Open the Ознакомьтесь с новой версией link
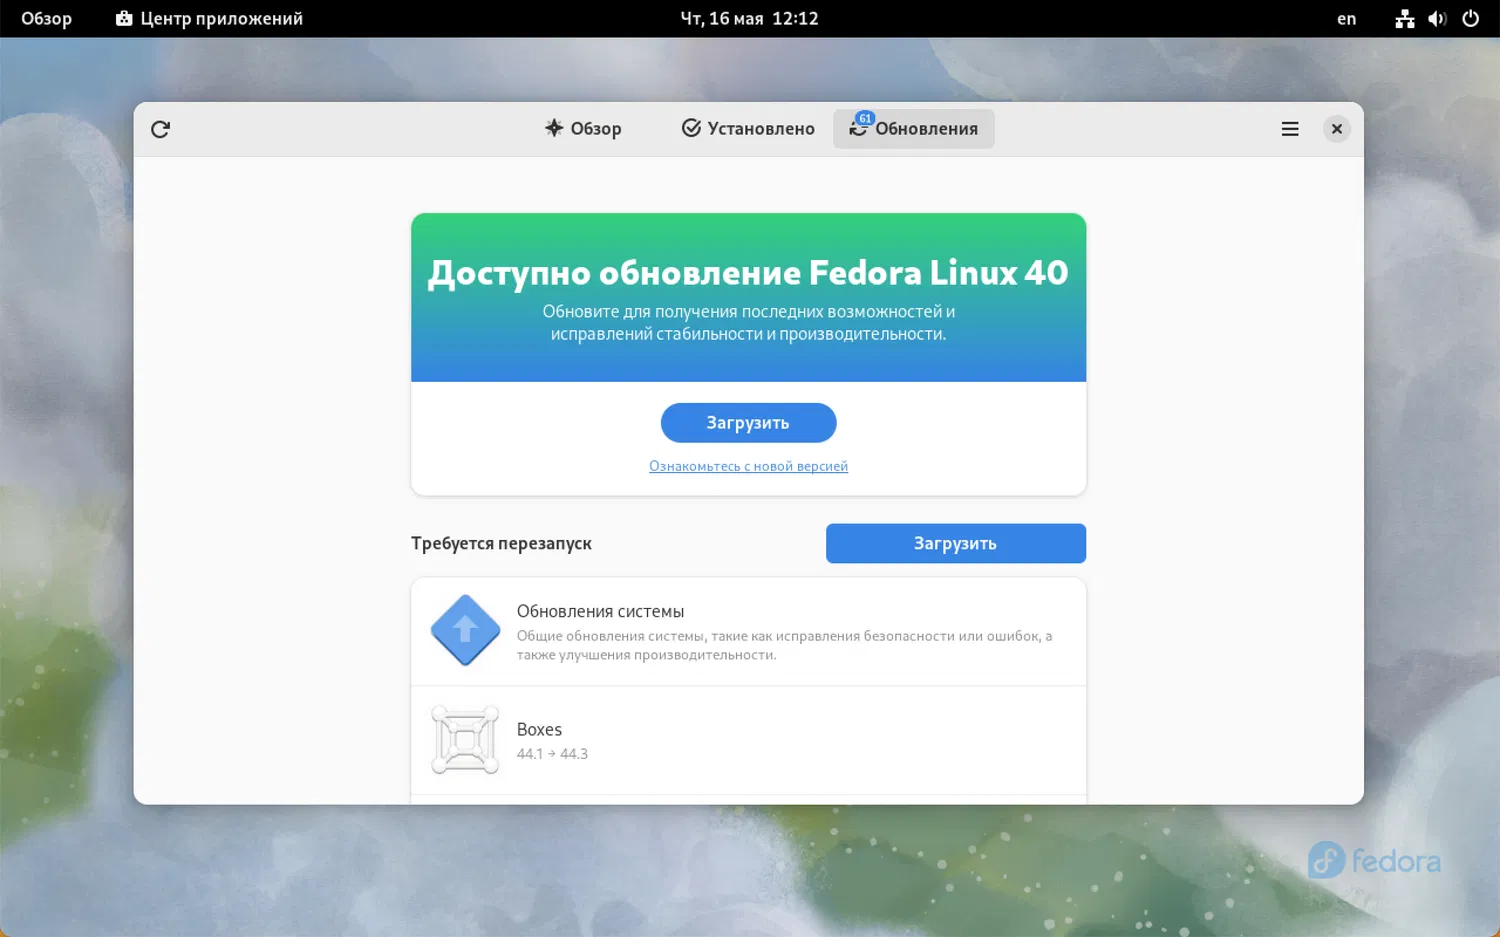The width and height of the screenshot is (1500, 937). click(748, 466)
